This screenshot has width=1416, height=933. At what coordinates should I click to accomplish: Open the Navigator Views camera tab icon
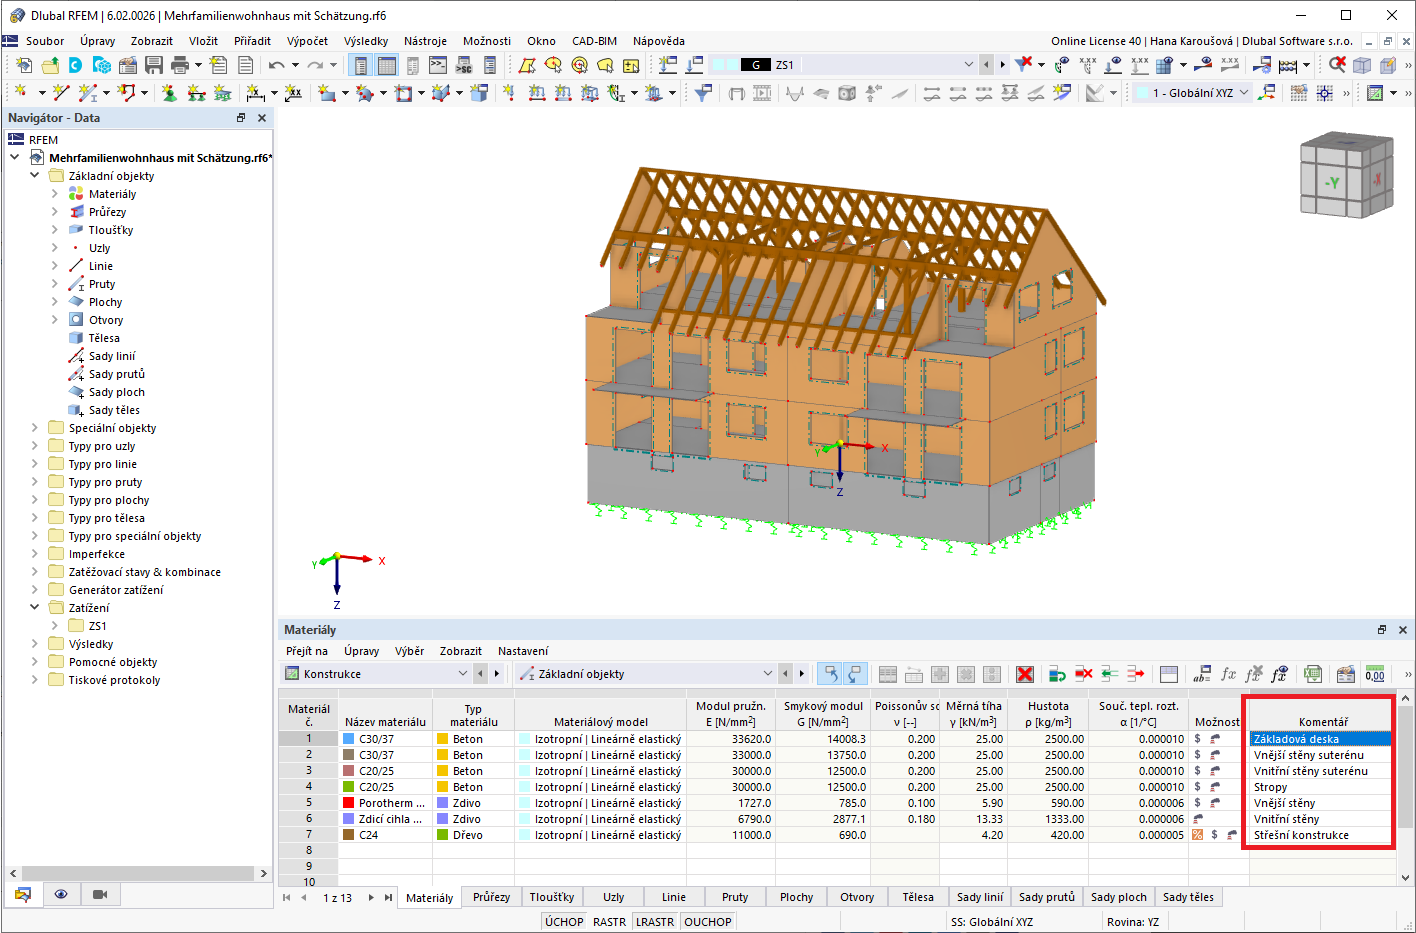coord(100,894)
